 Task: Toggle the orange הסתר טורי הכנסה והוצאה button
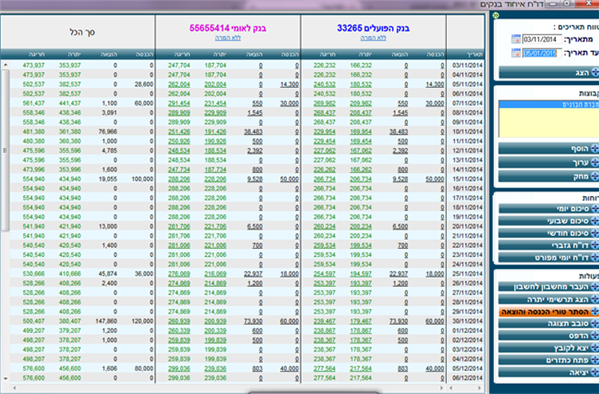click(549, 311)
